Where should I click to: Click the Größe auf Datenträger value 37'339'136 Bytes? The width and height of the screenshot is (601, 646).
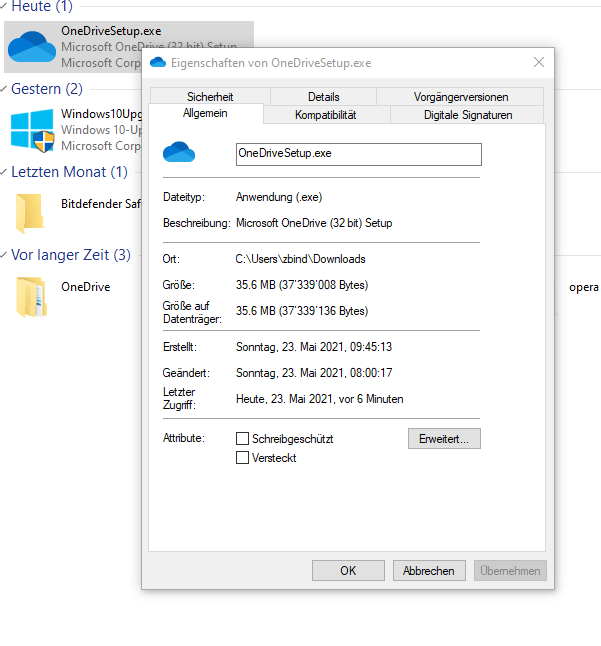[302, 311]
